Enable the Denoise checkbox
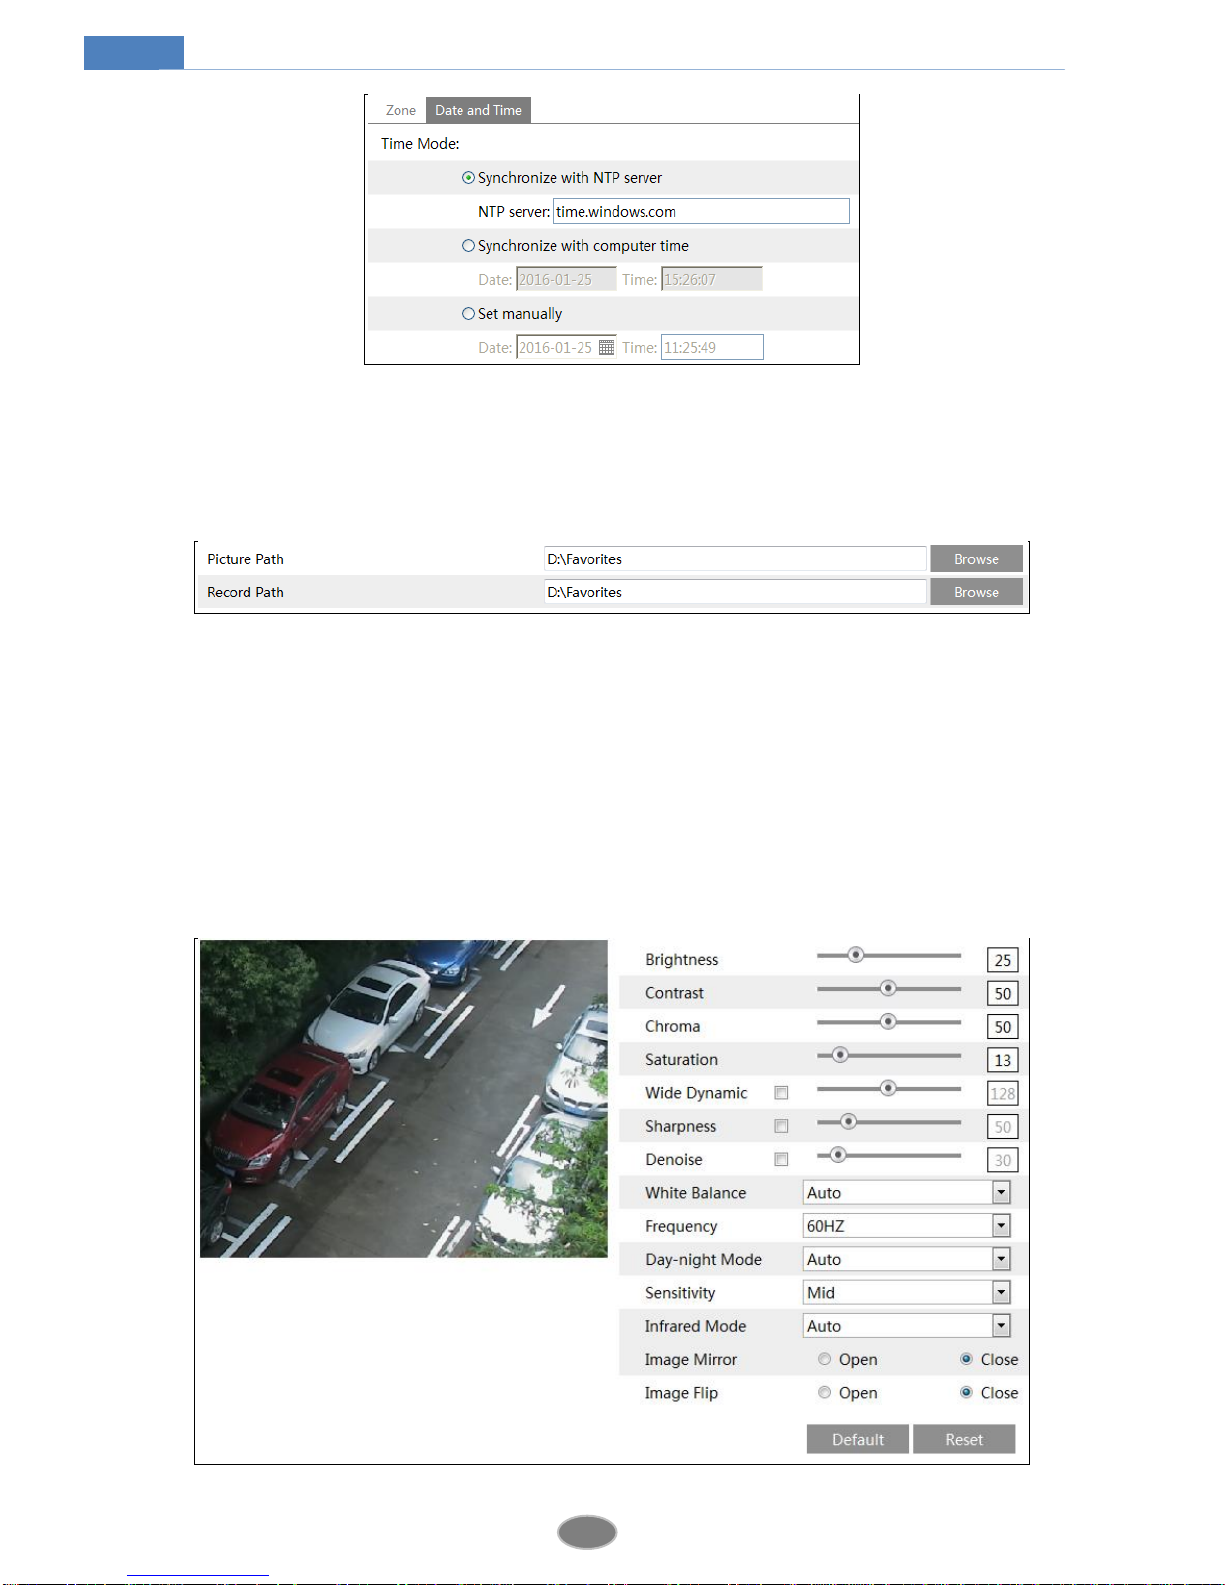 781,1159
